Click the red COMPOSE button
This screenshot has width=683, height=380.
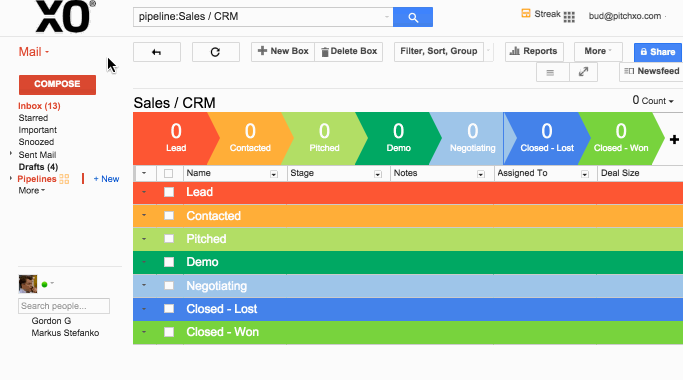click(57, 84)
